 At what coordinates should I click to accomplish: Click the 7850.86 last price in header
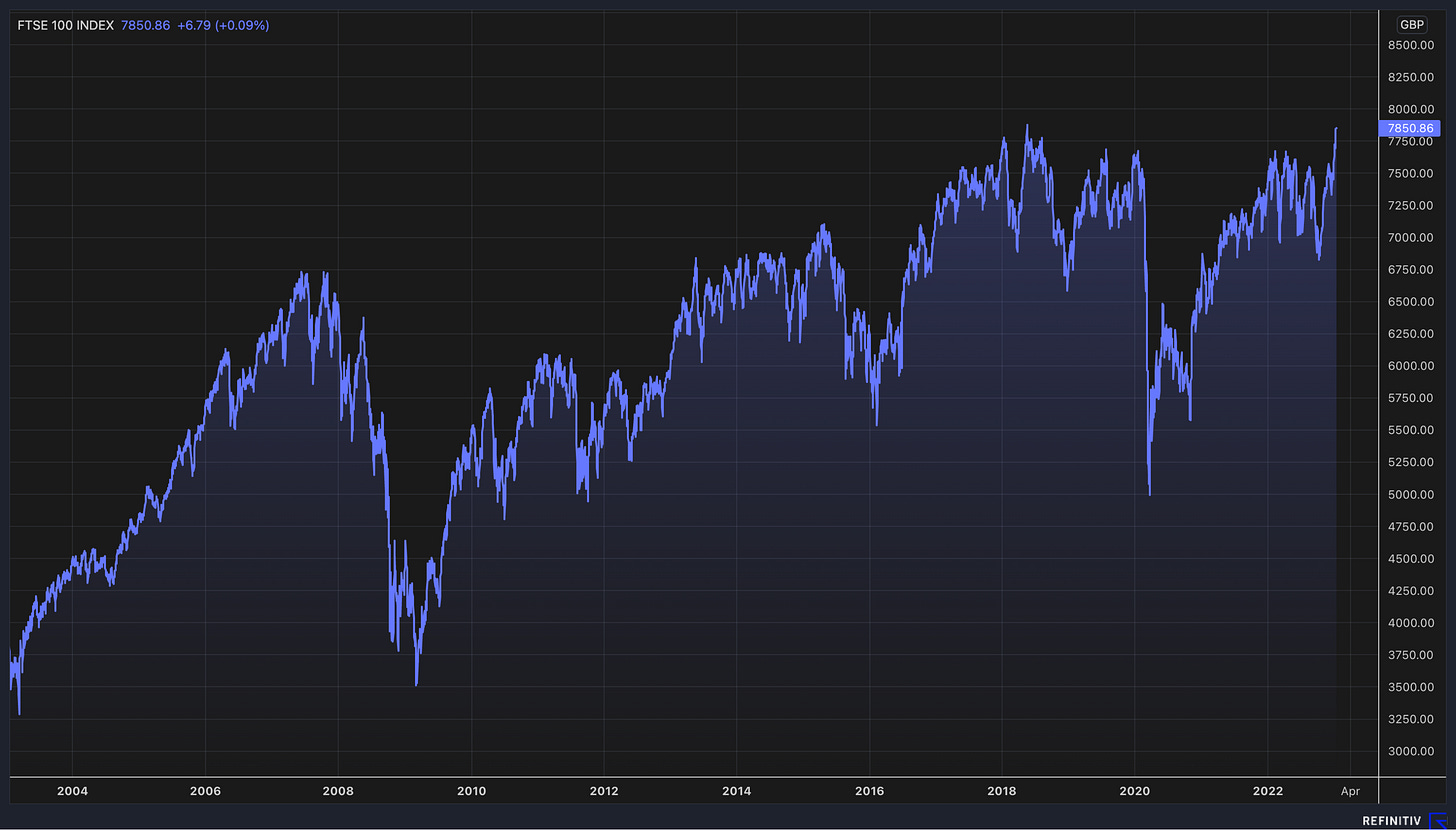tap(146, 25)
